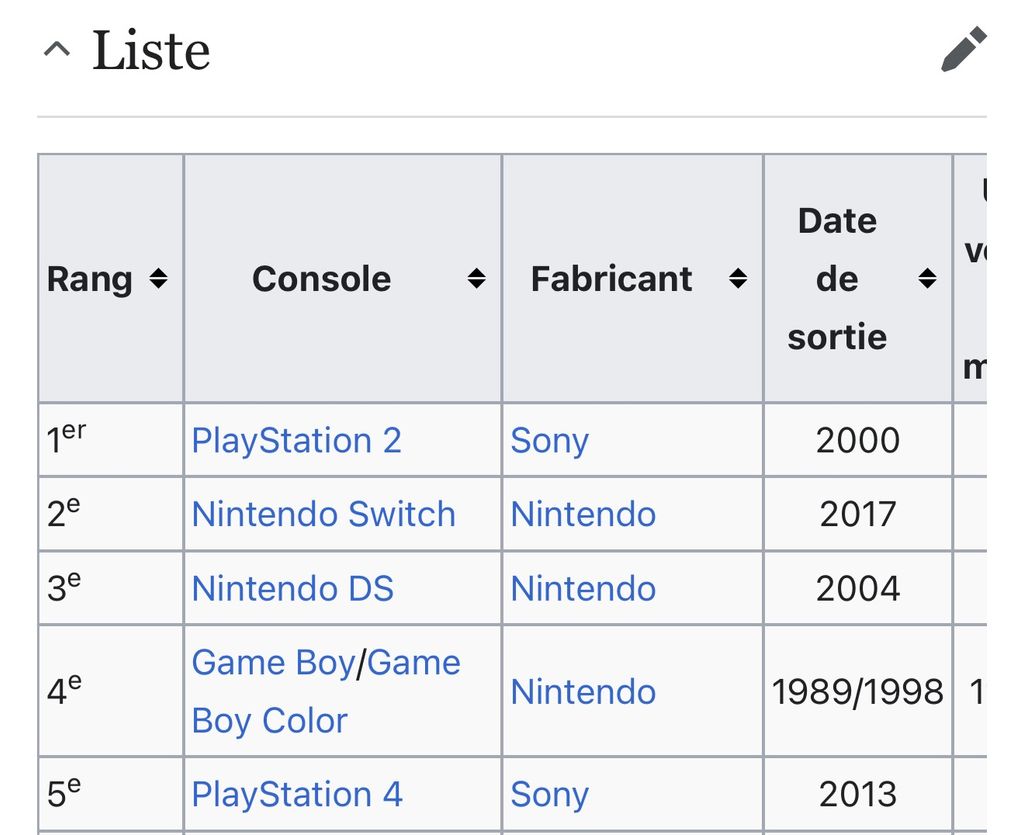
Task: Open Nintendo link in Game Boy row
Action: tap(583, 691)
